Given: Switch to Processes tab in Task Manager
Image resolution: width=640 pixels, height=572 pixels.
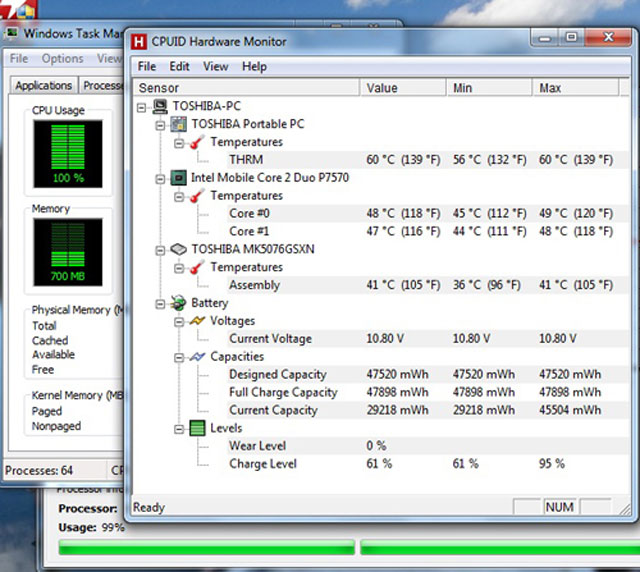Looking at the screenshot, I should pyautogui.click(x=102, y=86).
